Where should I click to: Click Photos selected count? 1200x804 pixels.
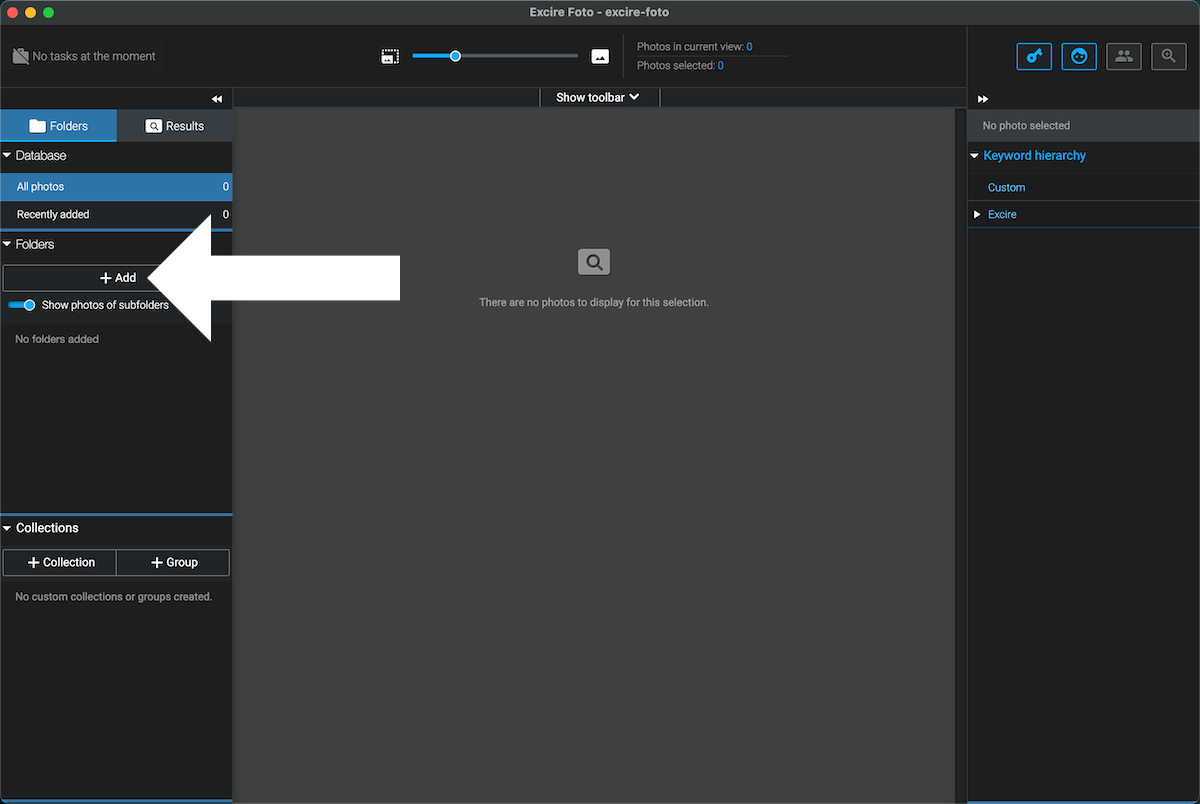click(x=720, y=66)
